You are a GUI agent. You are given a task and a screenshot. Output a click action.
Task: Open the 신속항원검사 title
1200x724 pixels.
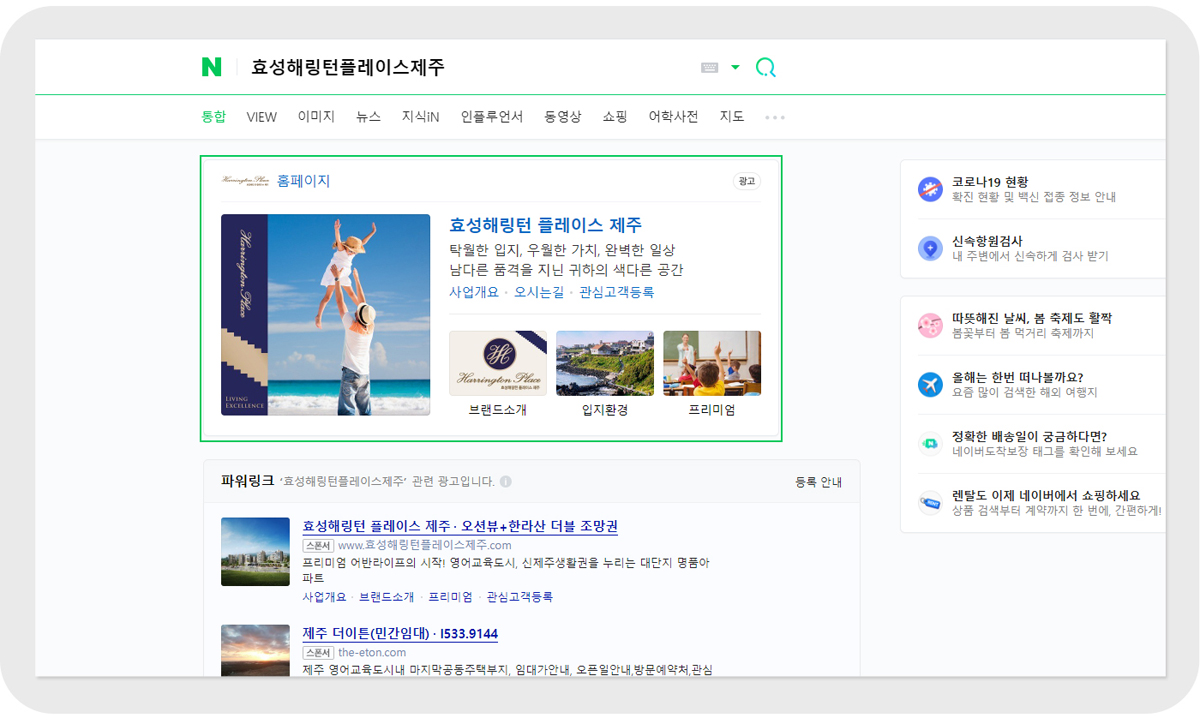(987, 241)
